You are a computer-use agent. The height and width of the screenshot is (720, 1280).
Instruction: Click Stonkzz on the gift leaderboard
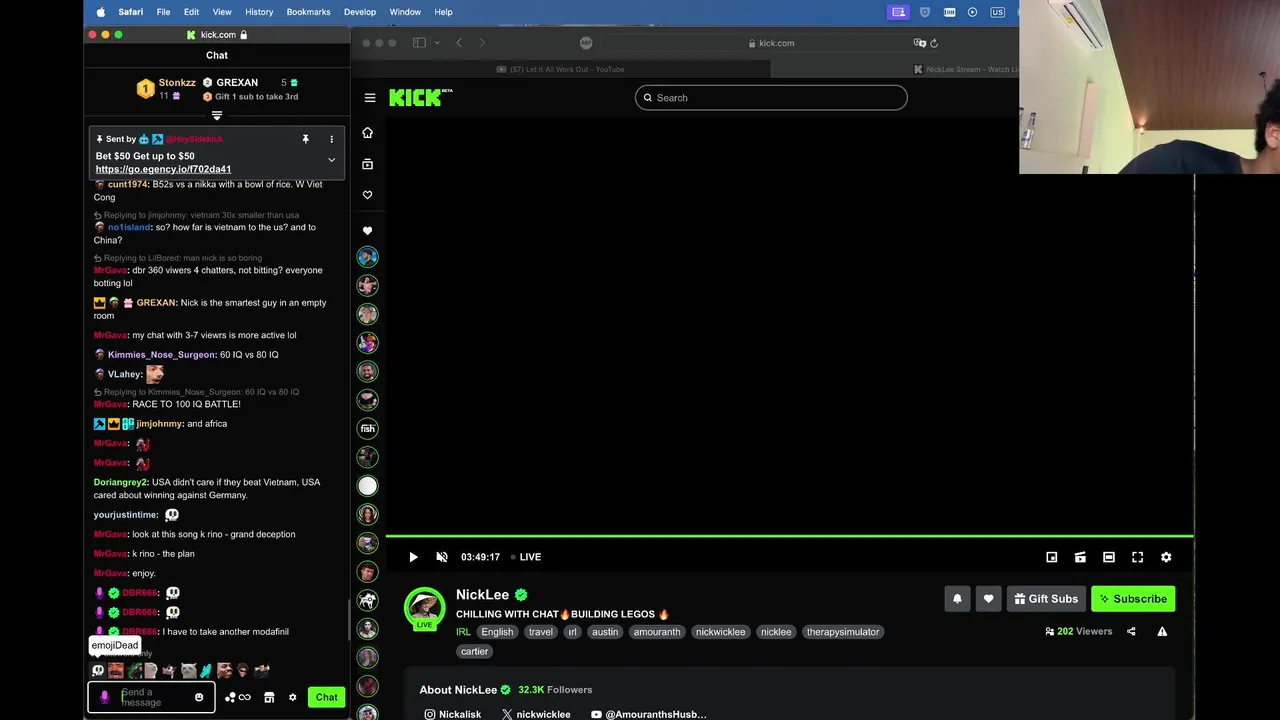[x=177, y=83]
